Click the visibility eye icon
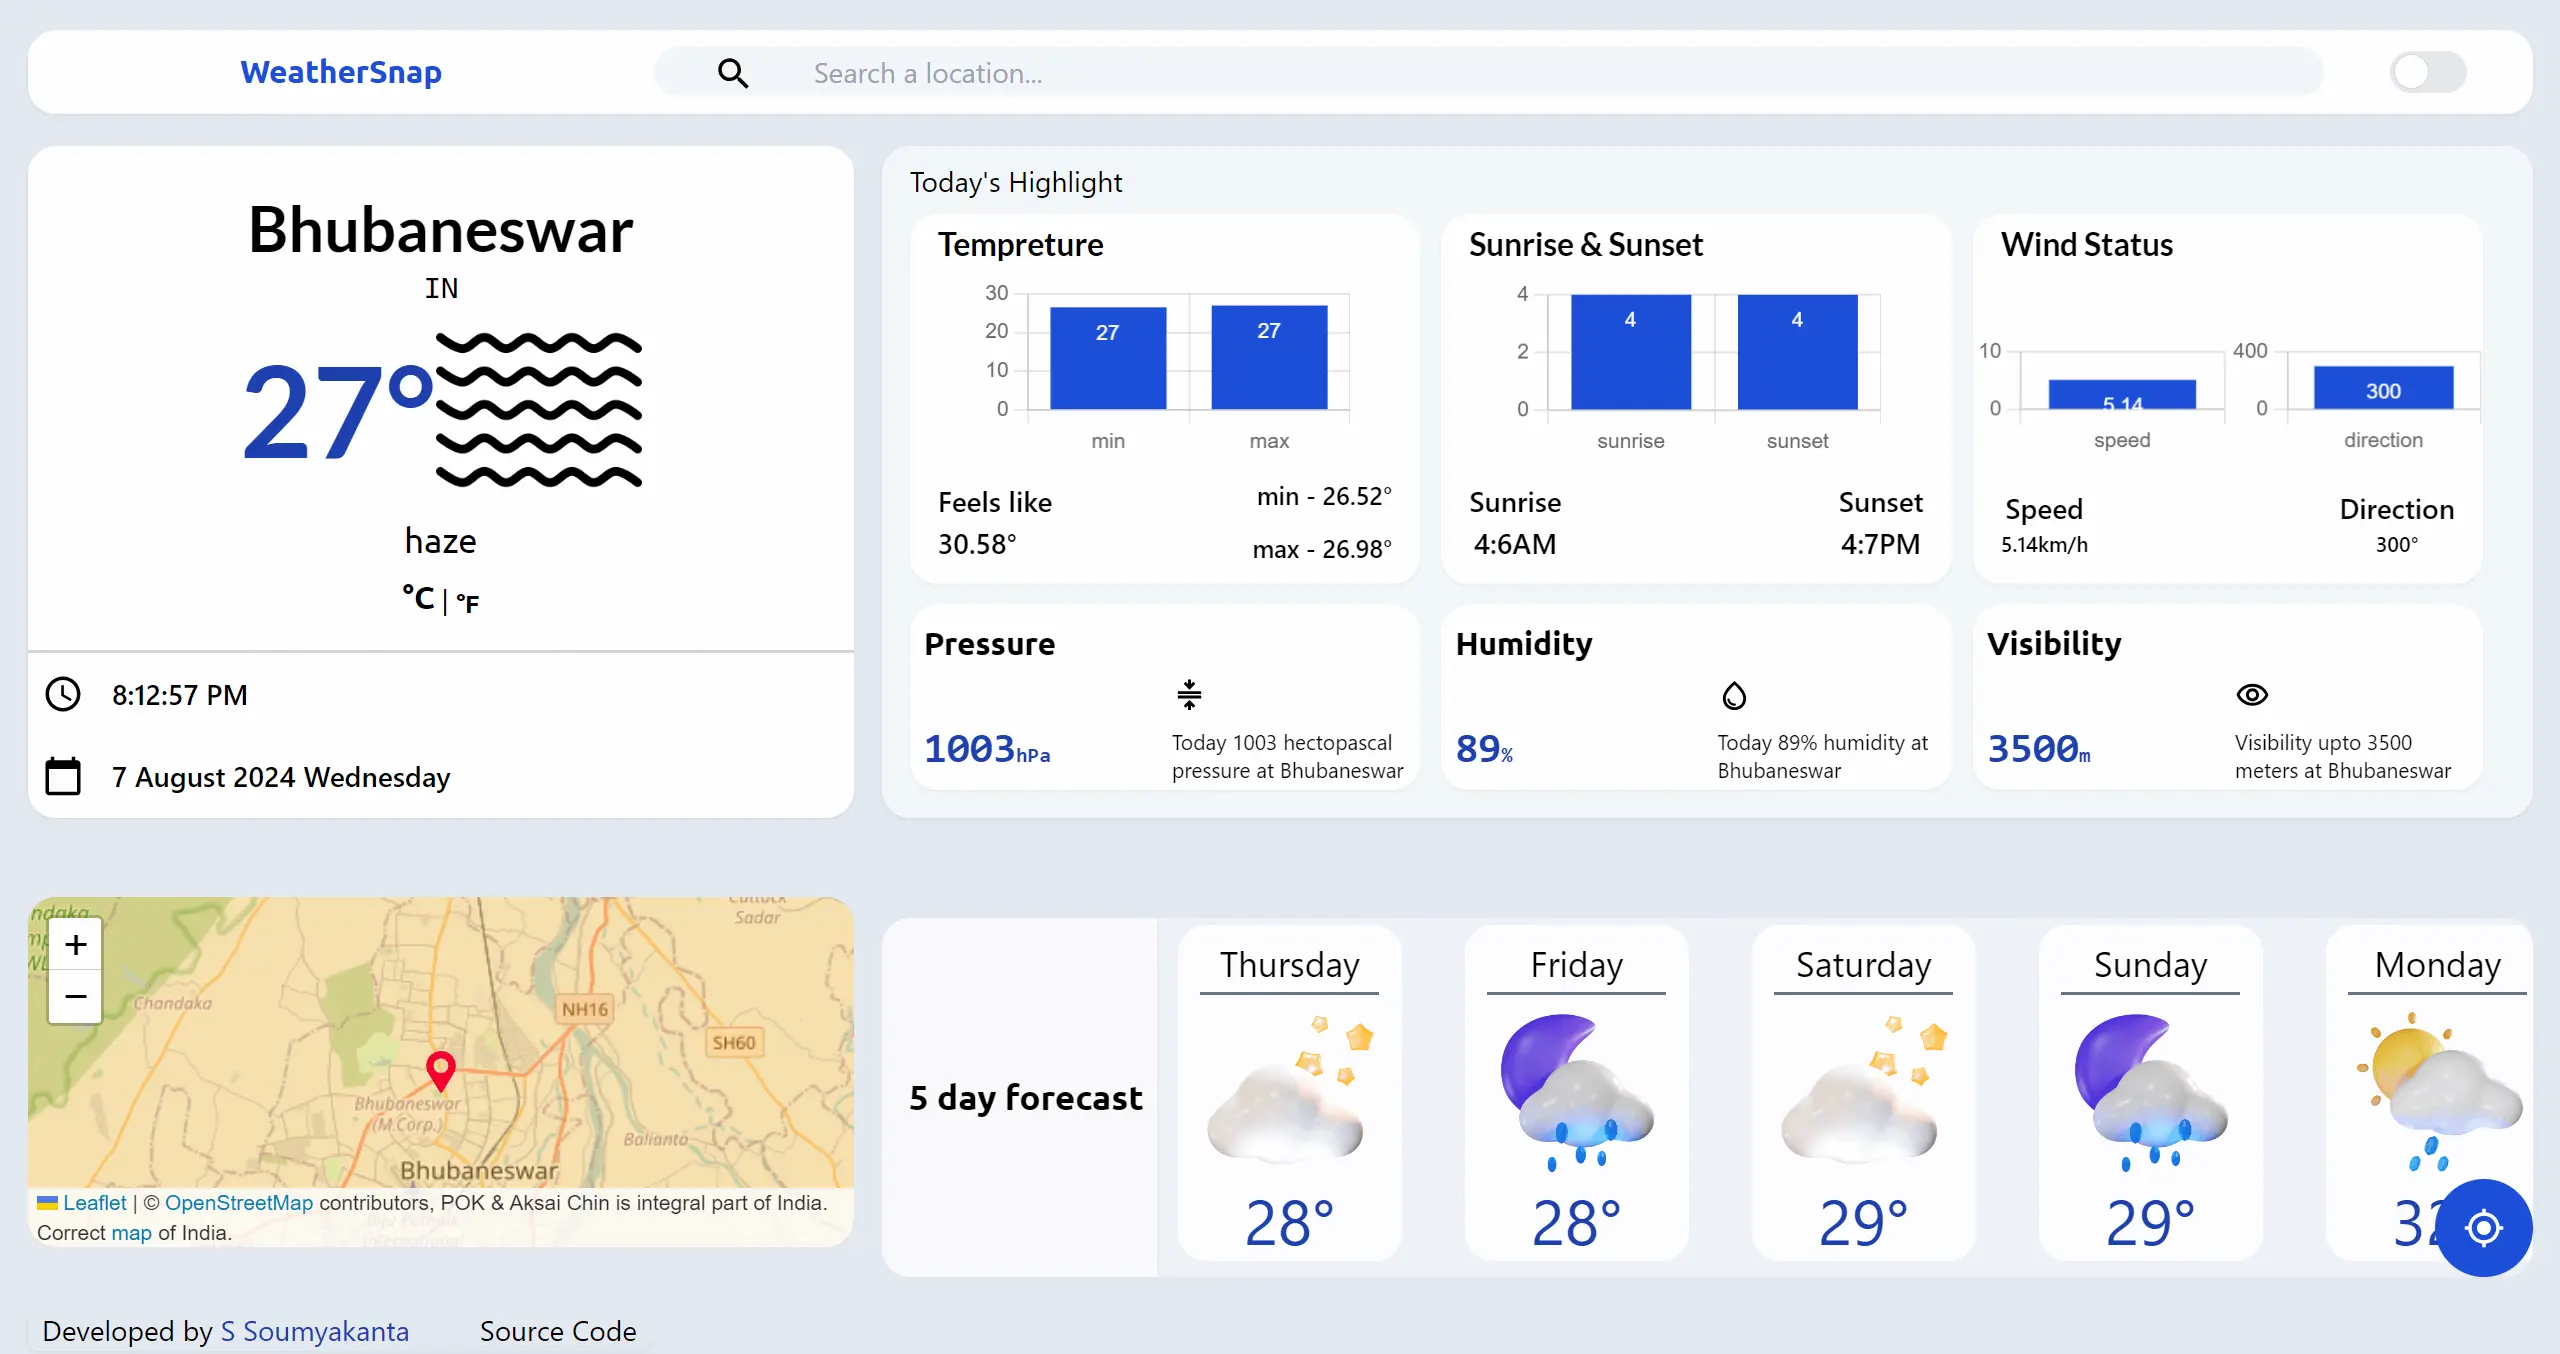Screen dimensions: 2560x1354 (2252, 694)
